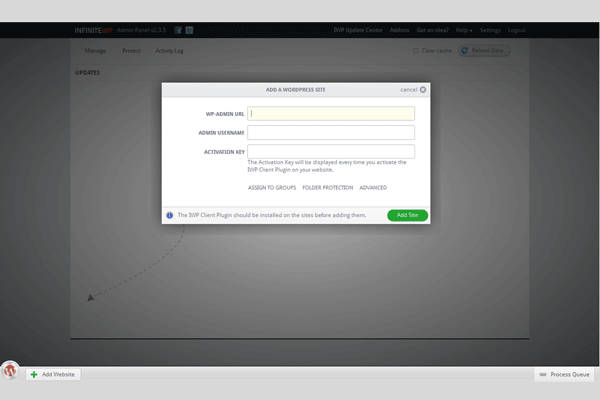
Task: Click the blue info icon in dialog footer
Action: point(170,215)
